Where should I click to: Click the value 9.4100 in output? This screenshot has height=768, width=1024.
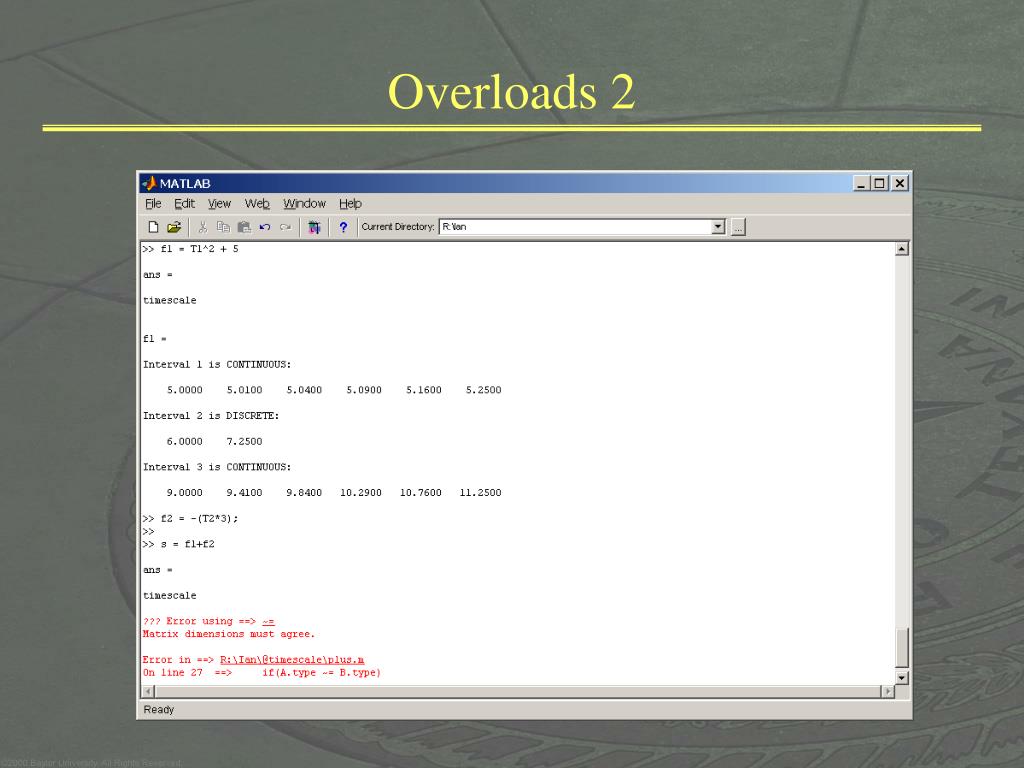[244, 492]
